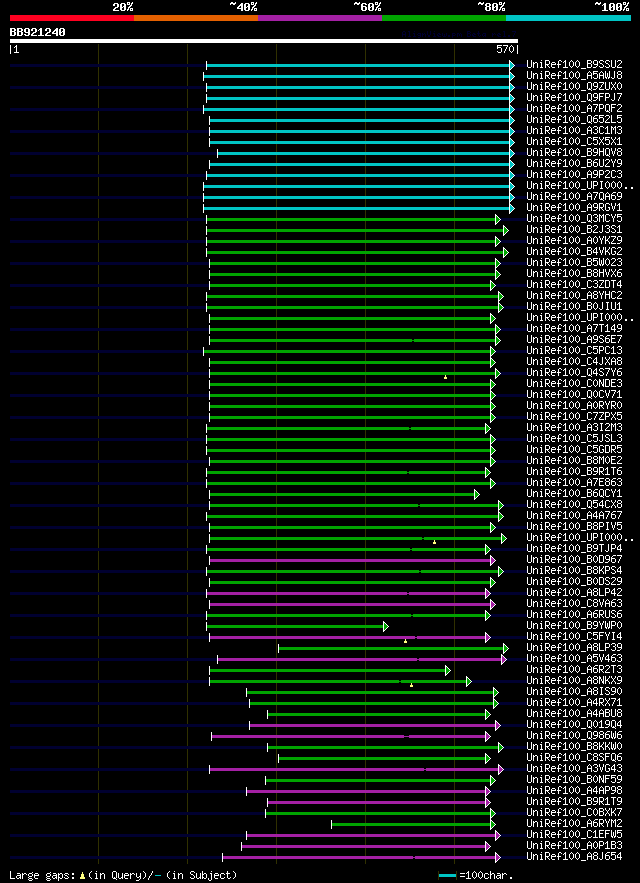The width and height of the screenshot is (640, 883).
Task: Click the short green alignment bar for A6RYM2
Action: [411, 824]
